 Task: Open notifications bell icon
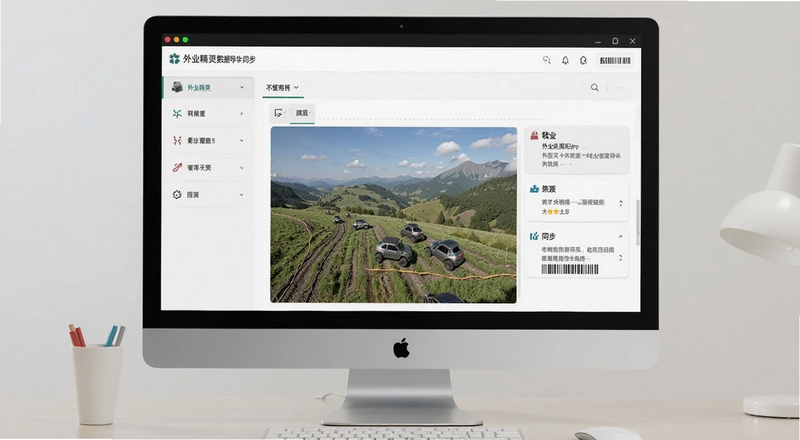pyautogui.click(x=565, y=60)
